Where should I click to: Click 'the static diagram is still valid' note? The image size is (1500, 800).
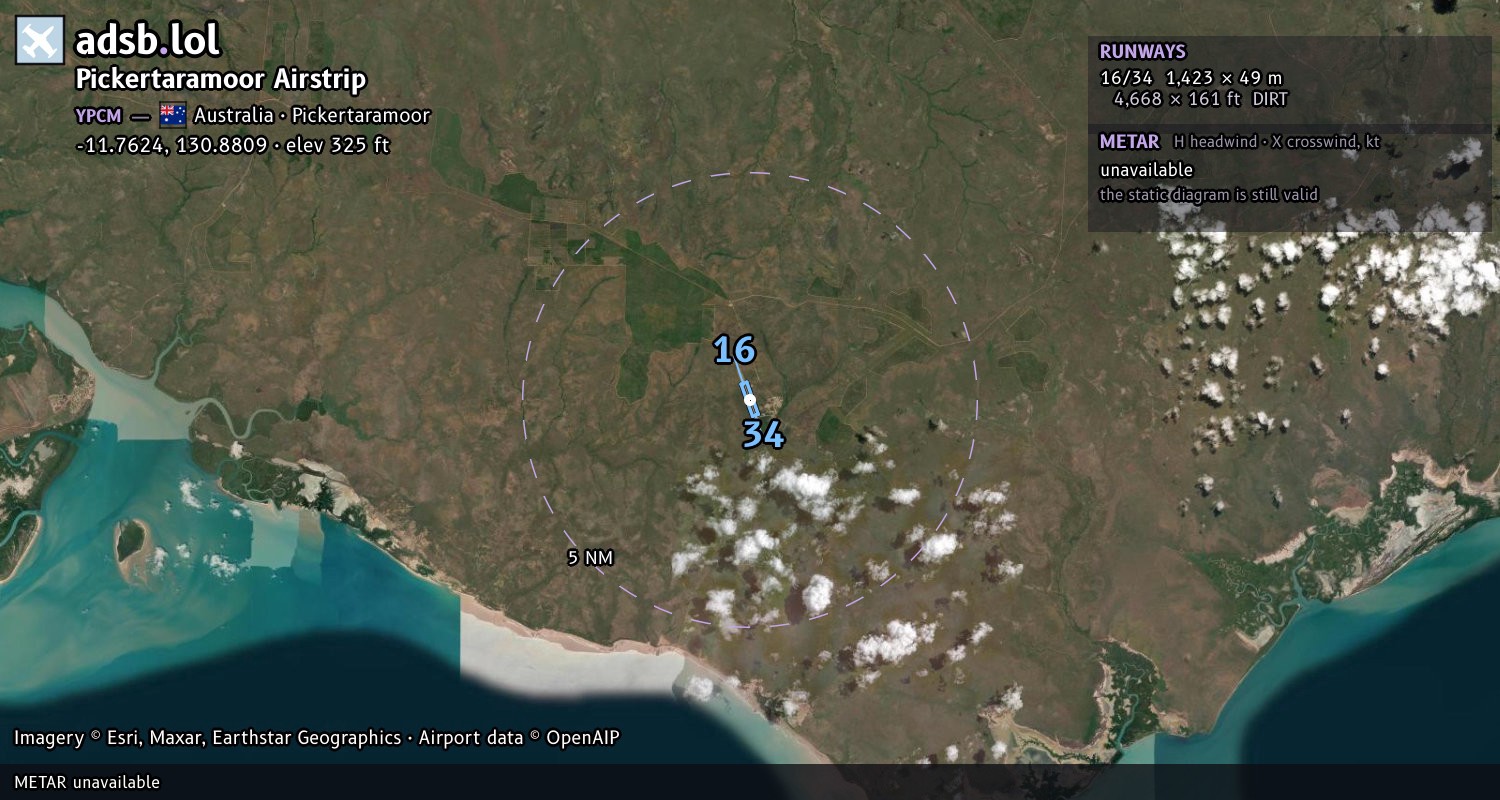[1209, 195]
